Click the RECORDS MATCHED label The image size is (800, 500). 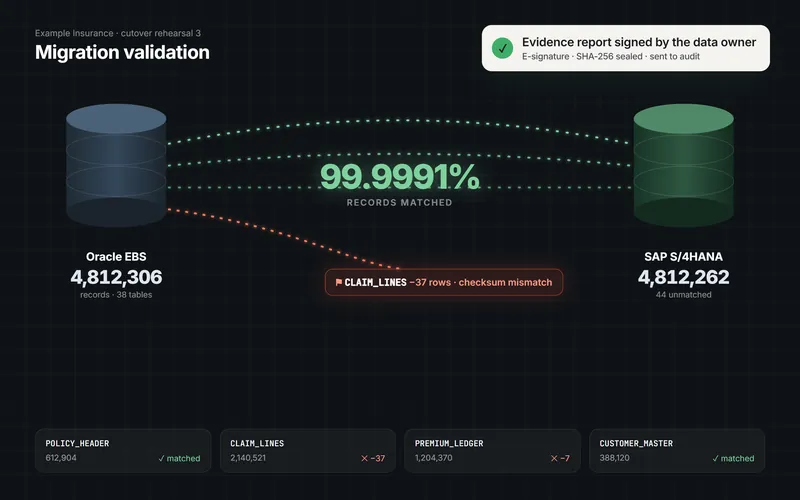coord(399,203)
